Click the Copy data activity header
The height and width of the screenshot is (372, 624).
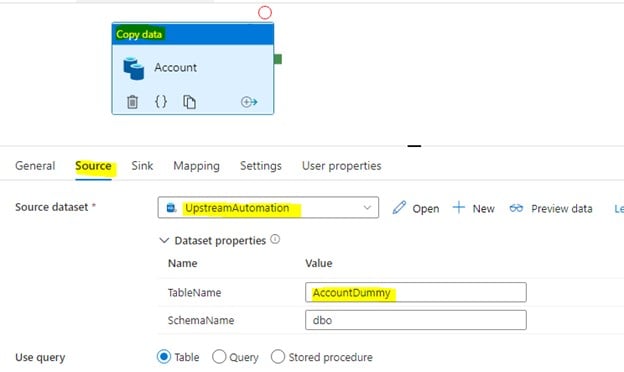[x=193, y=34]
